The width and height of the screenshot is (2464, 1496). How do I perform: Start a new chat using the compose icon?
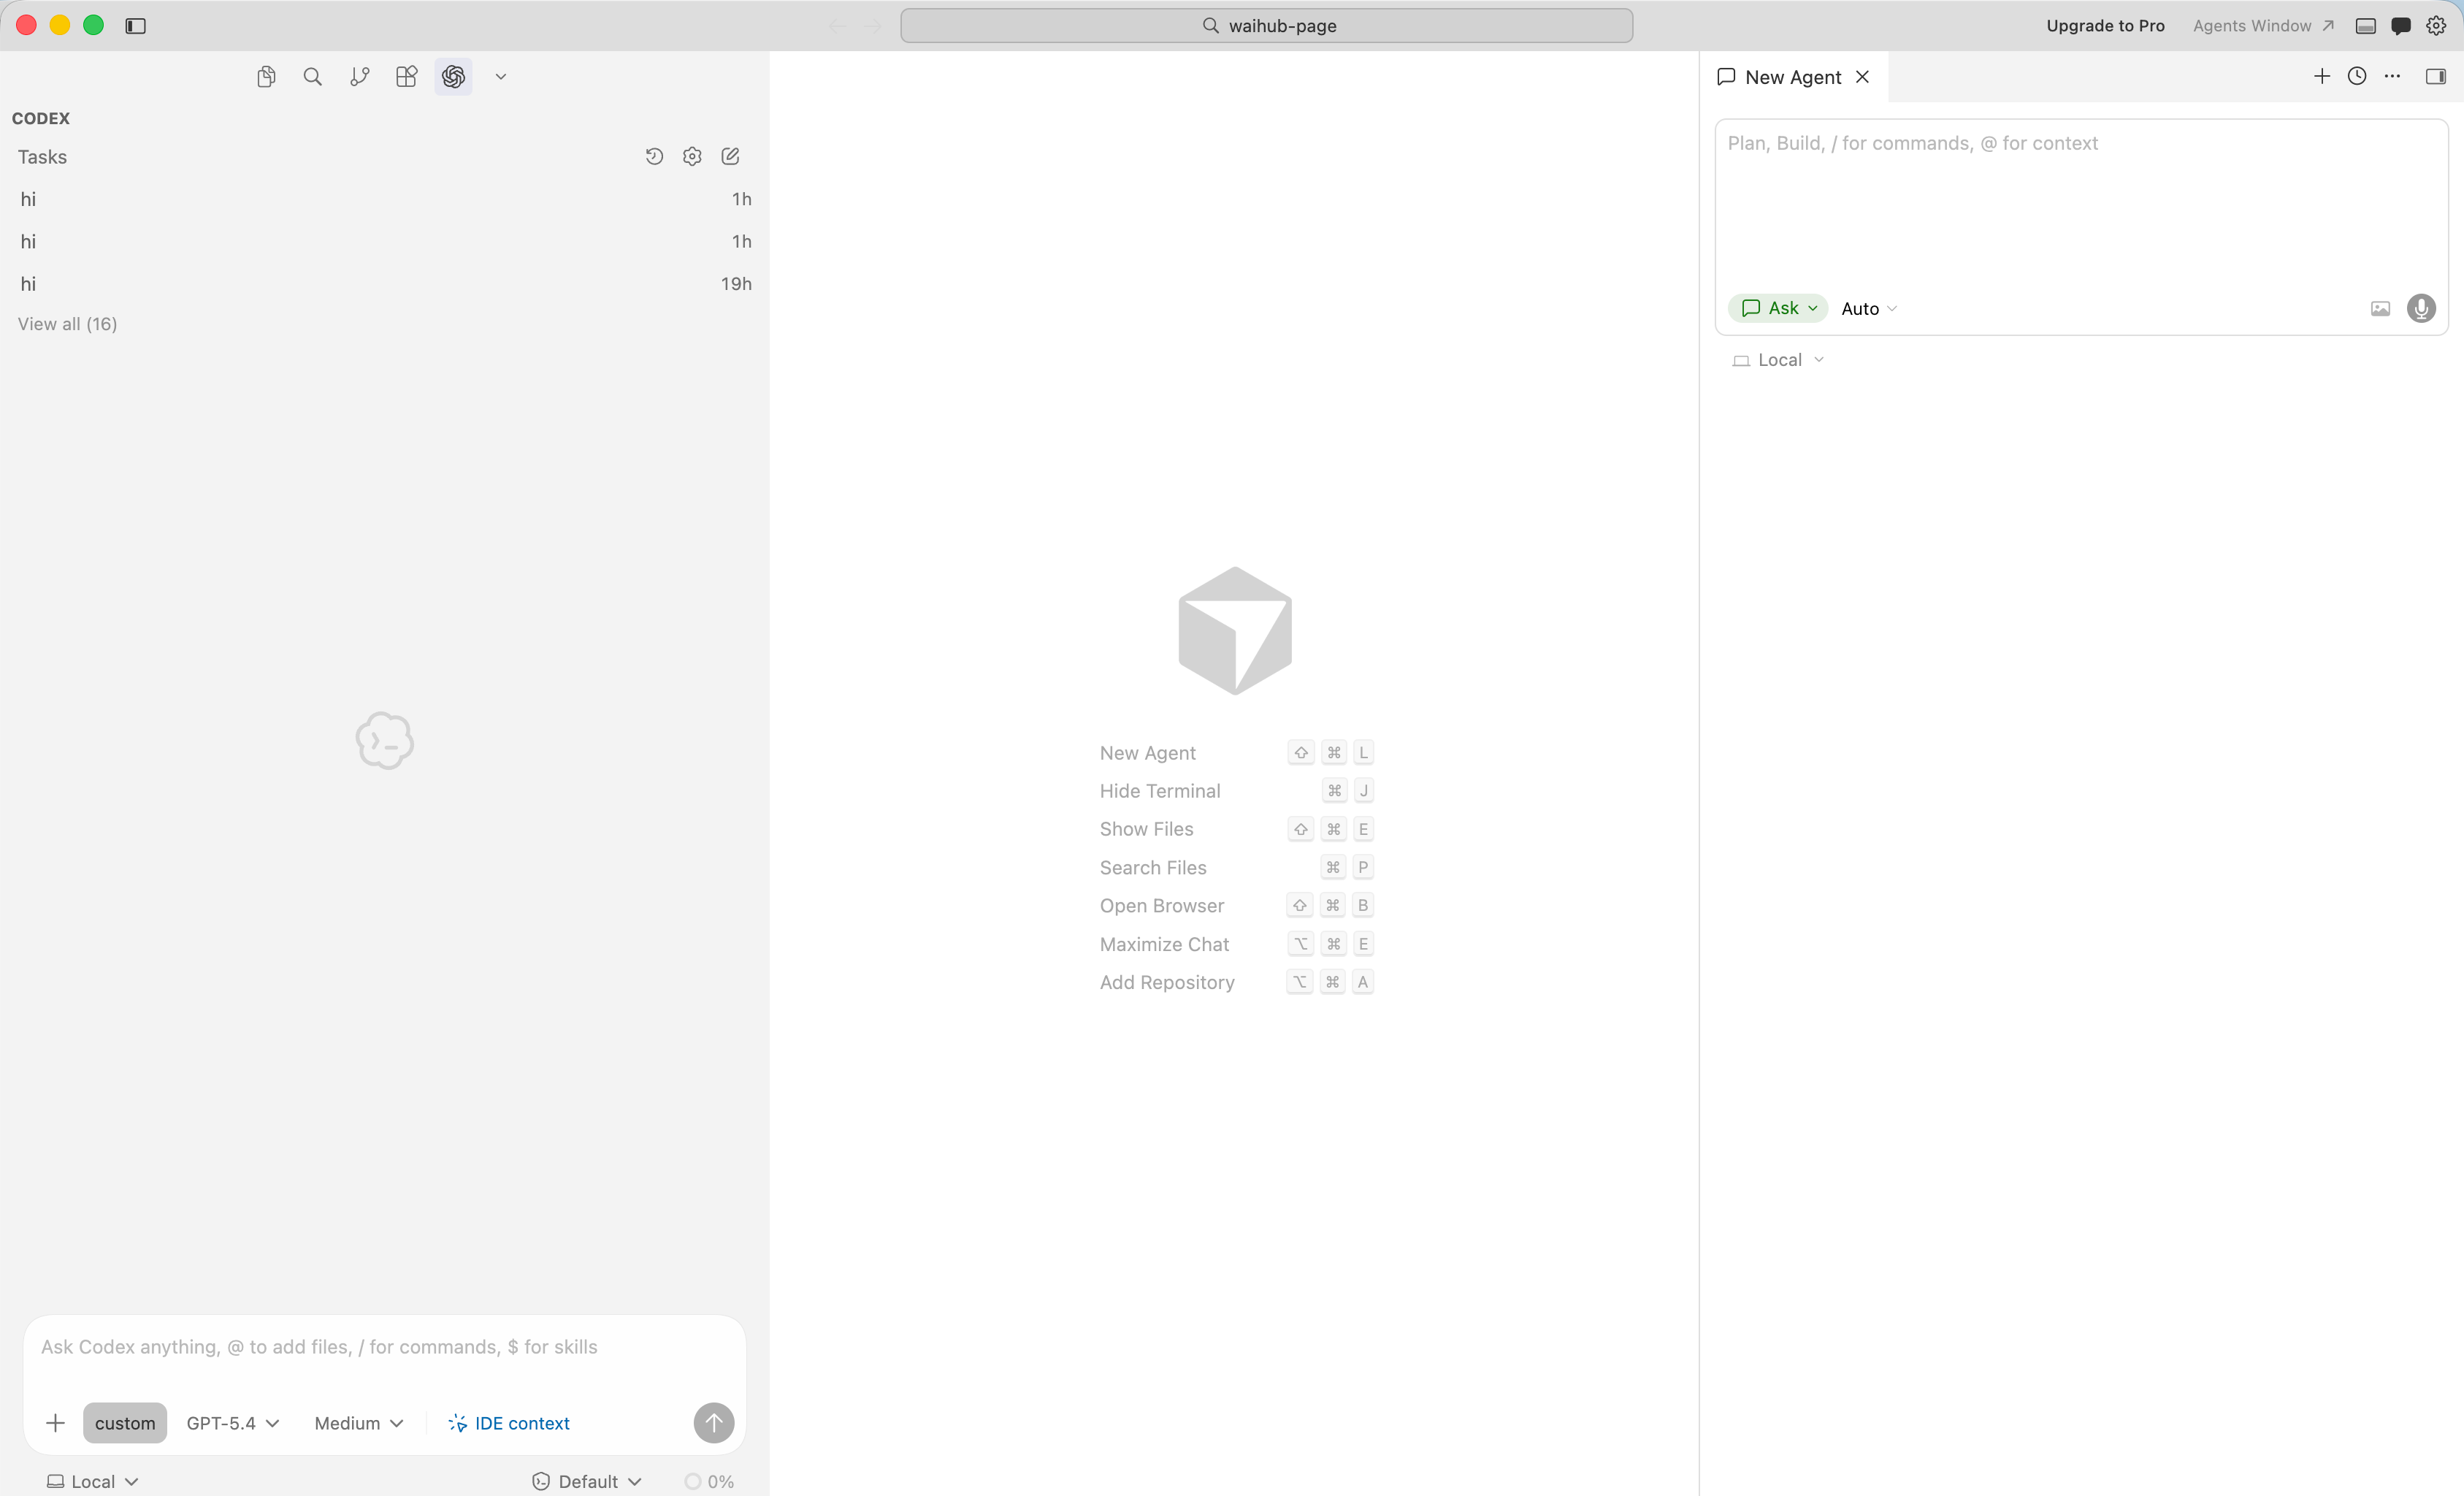[x=730, y=156]
